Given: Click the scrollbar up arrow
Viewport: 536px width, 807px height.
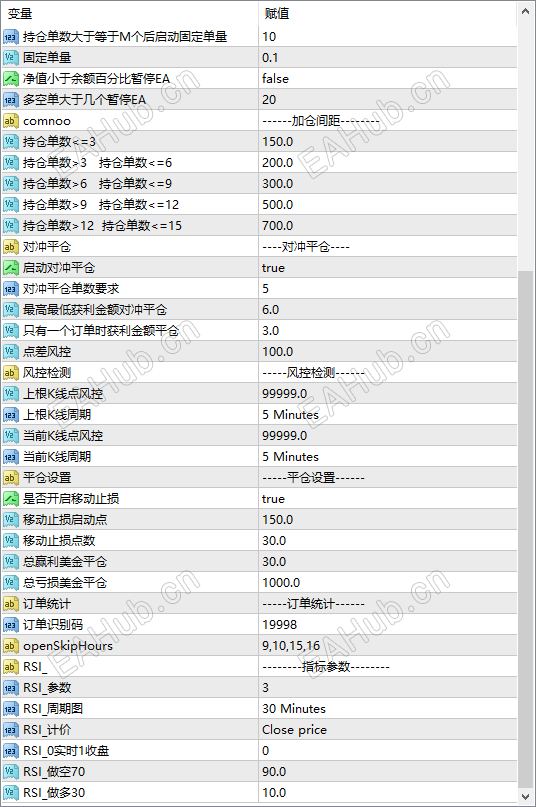Looking at the screenshot, I should (525, 11).
